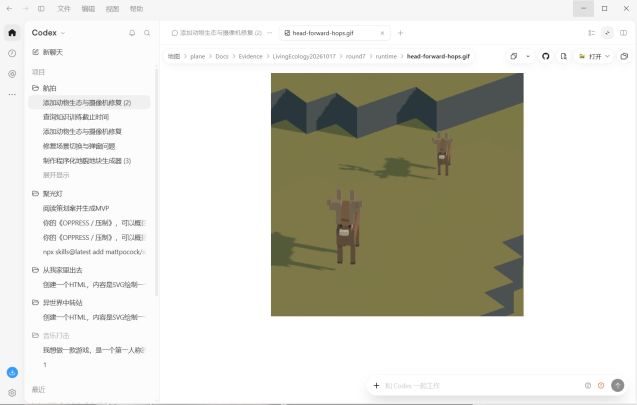Click the notification bell icon
This screenshot has width=637, height=405.
[132, 33]
